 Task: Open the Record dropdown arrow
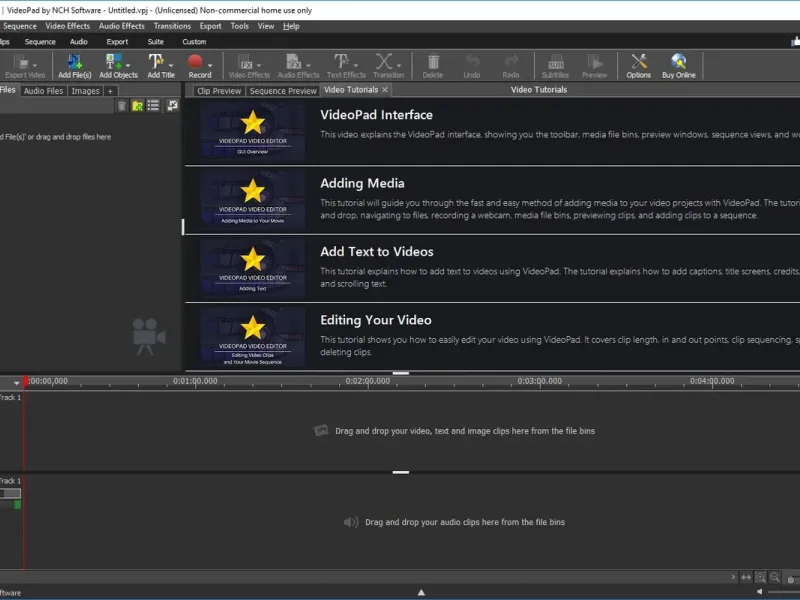tap(210, 65)
